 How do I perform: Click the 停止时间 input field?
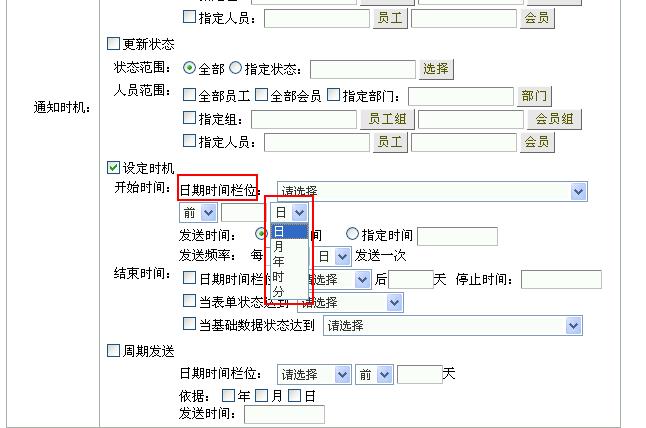coord(561,279)
